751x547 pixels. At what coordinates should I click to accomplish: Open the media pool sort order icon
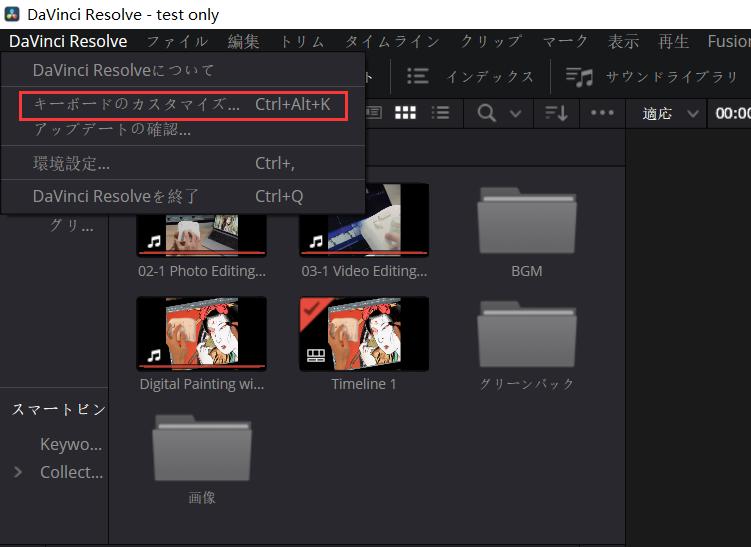(x=557, y=114)
